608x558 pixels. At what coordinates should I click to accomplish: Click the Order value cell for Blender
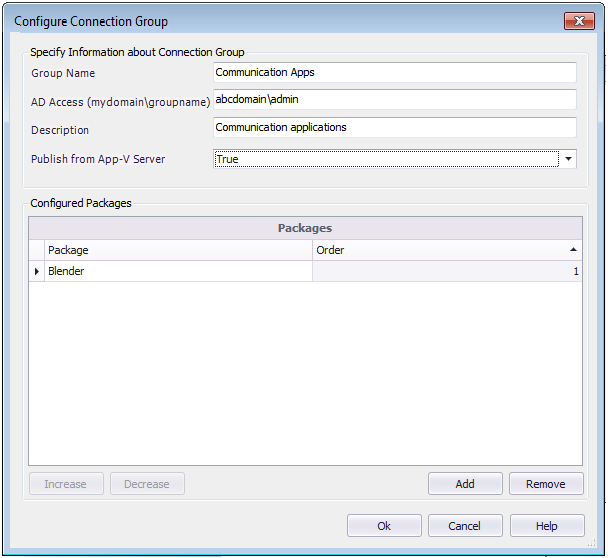click(447, 271)
